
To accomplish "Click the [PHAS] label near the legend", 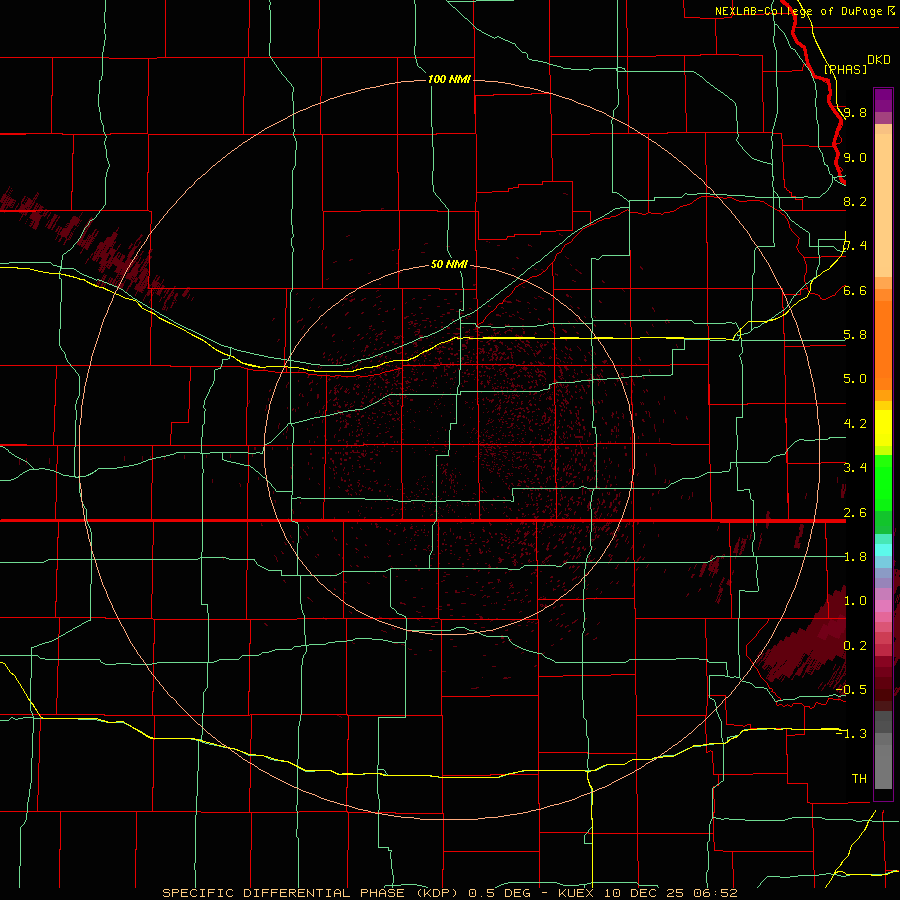I will (x=845, y=69).
